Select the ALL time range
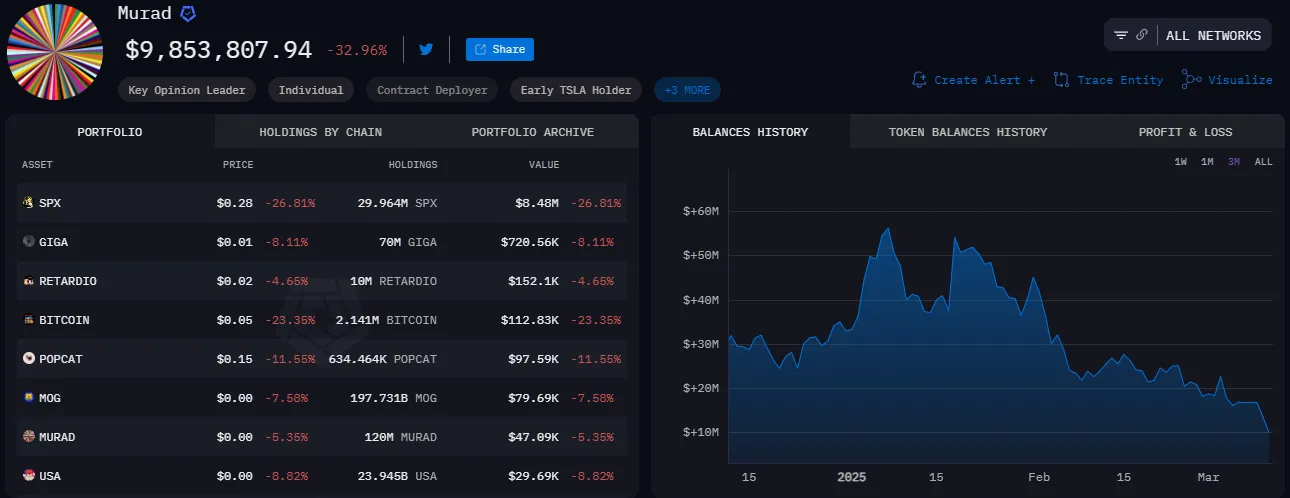The image size is (1290, 498). pyautogui.click(x=1263, y=162)
